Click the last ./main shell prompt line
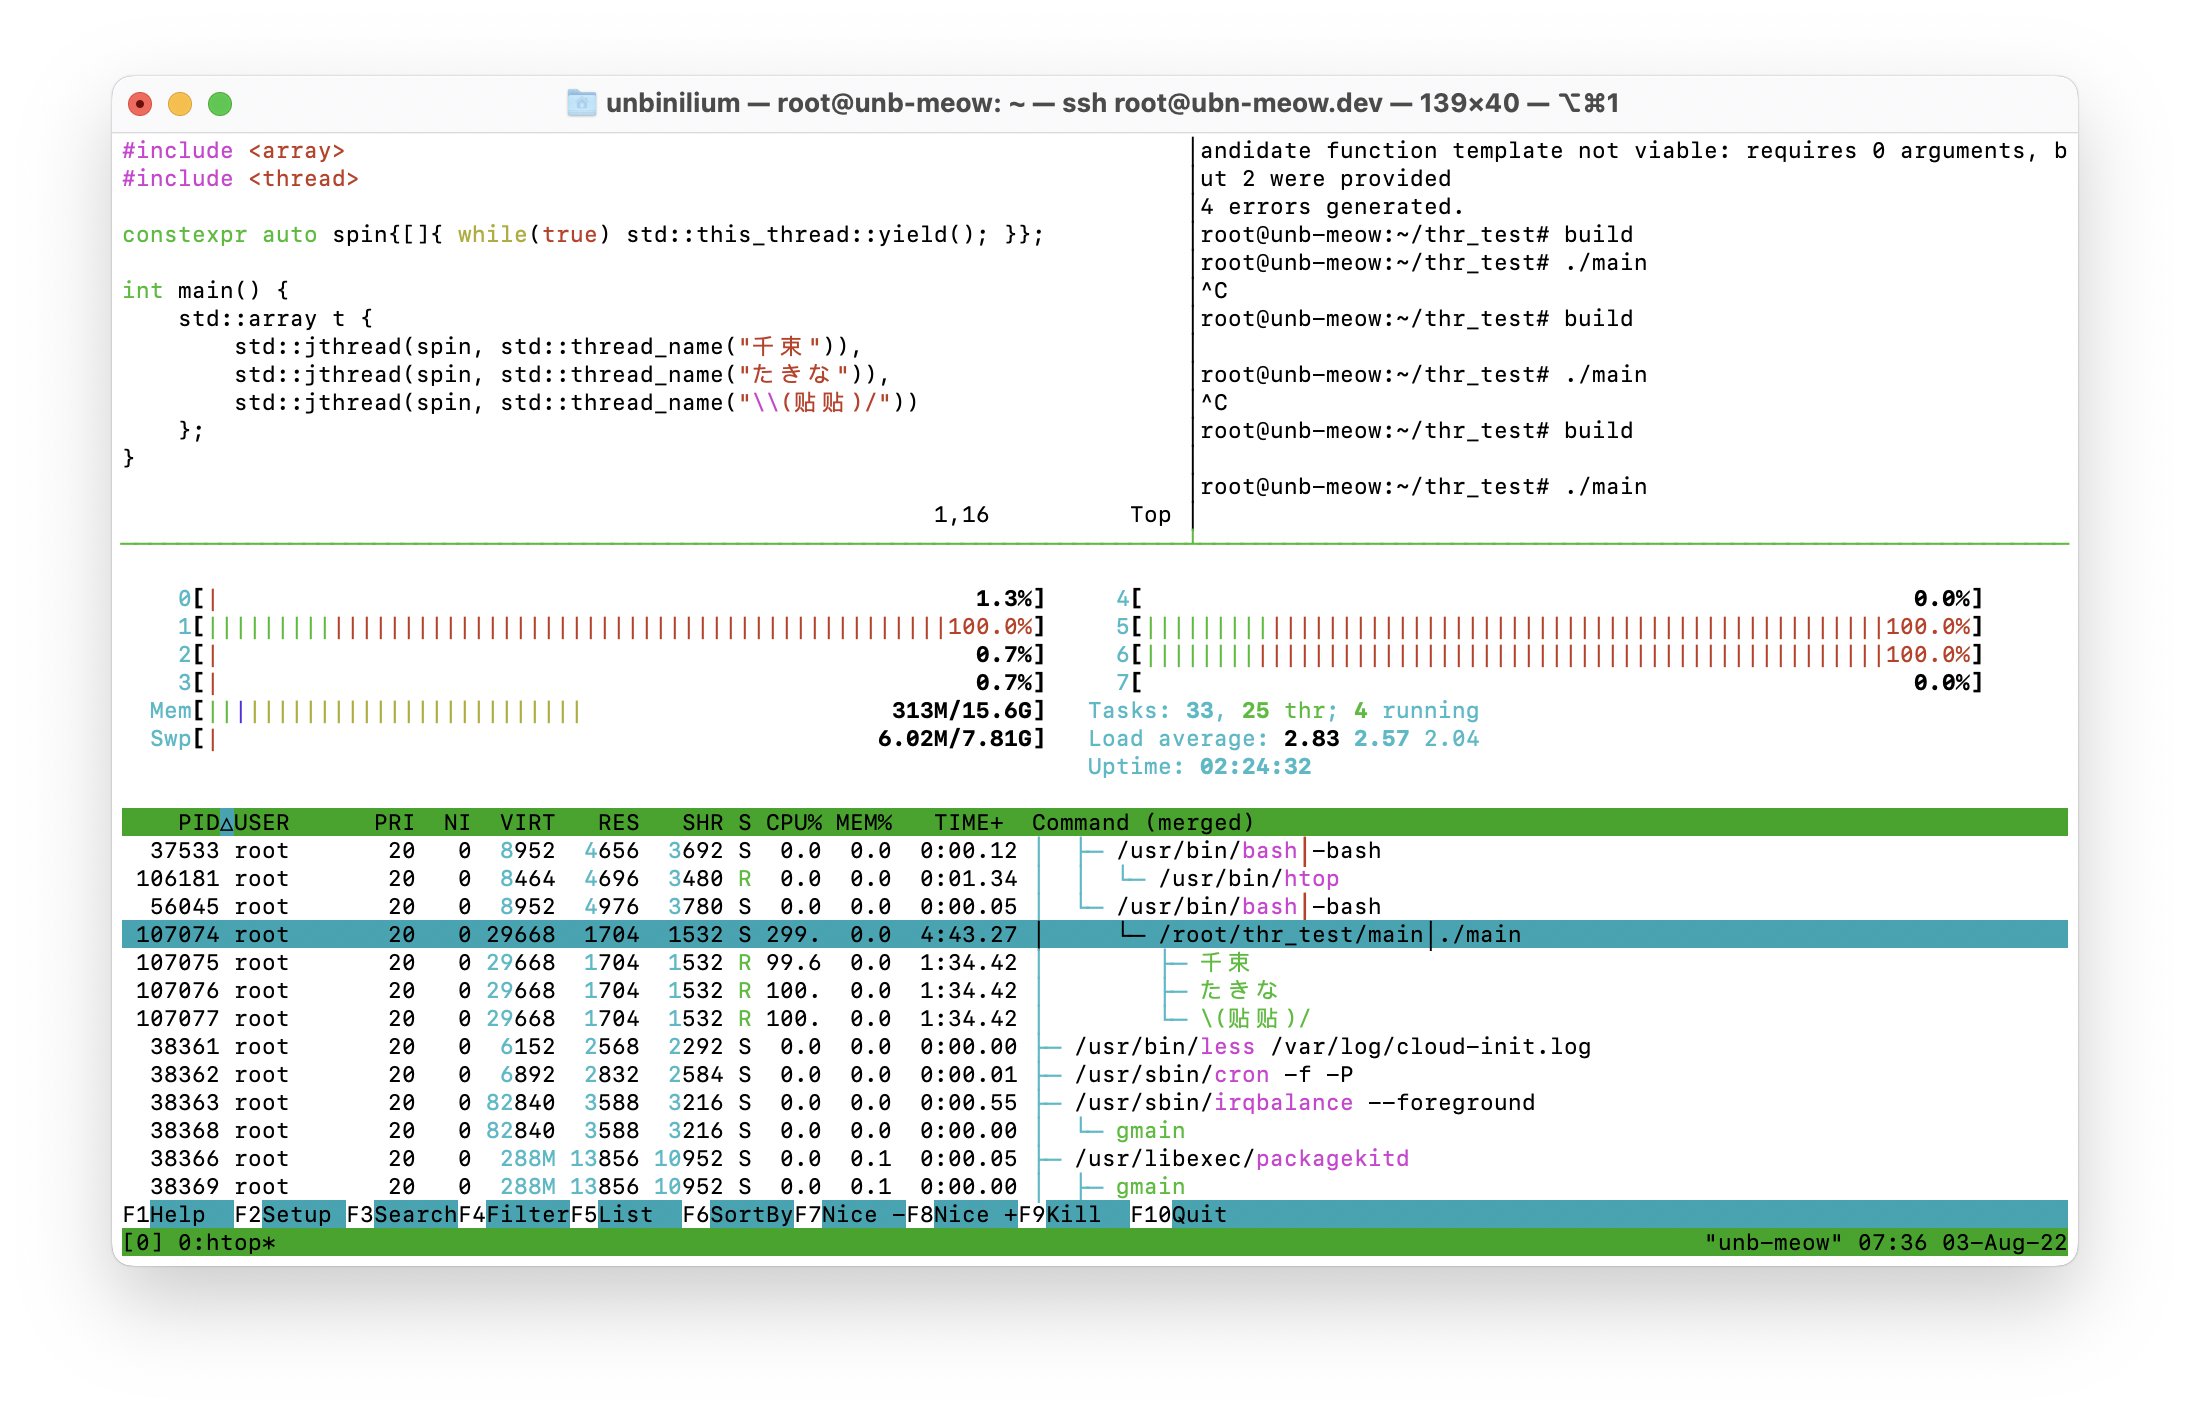The image size is (2190, 1414). tap(1423, 486)
